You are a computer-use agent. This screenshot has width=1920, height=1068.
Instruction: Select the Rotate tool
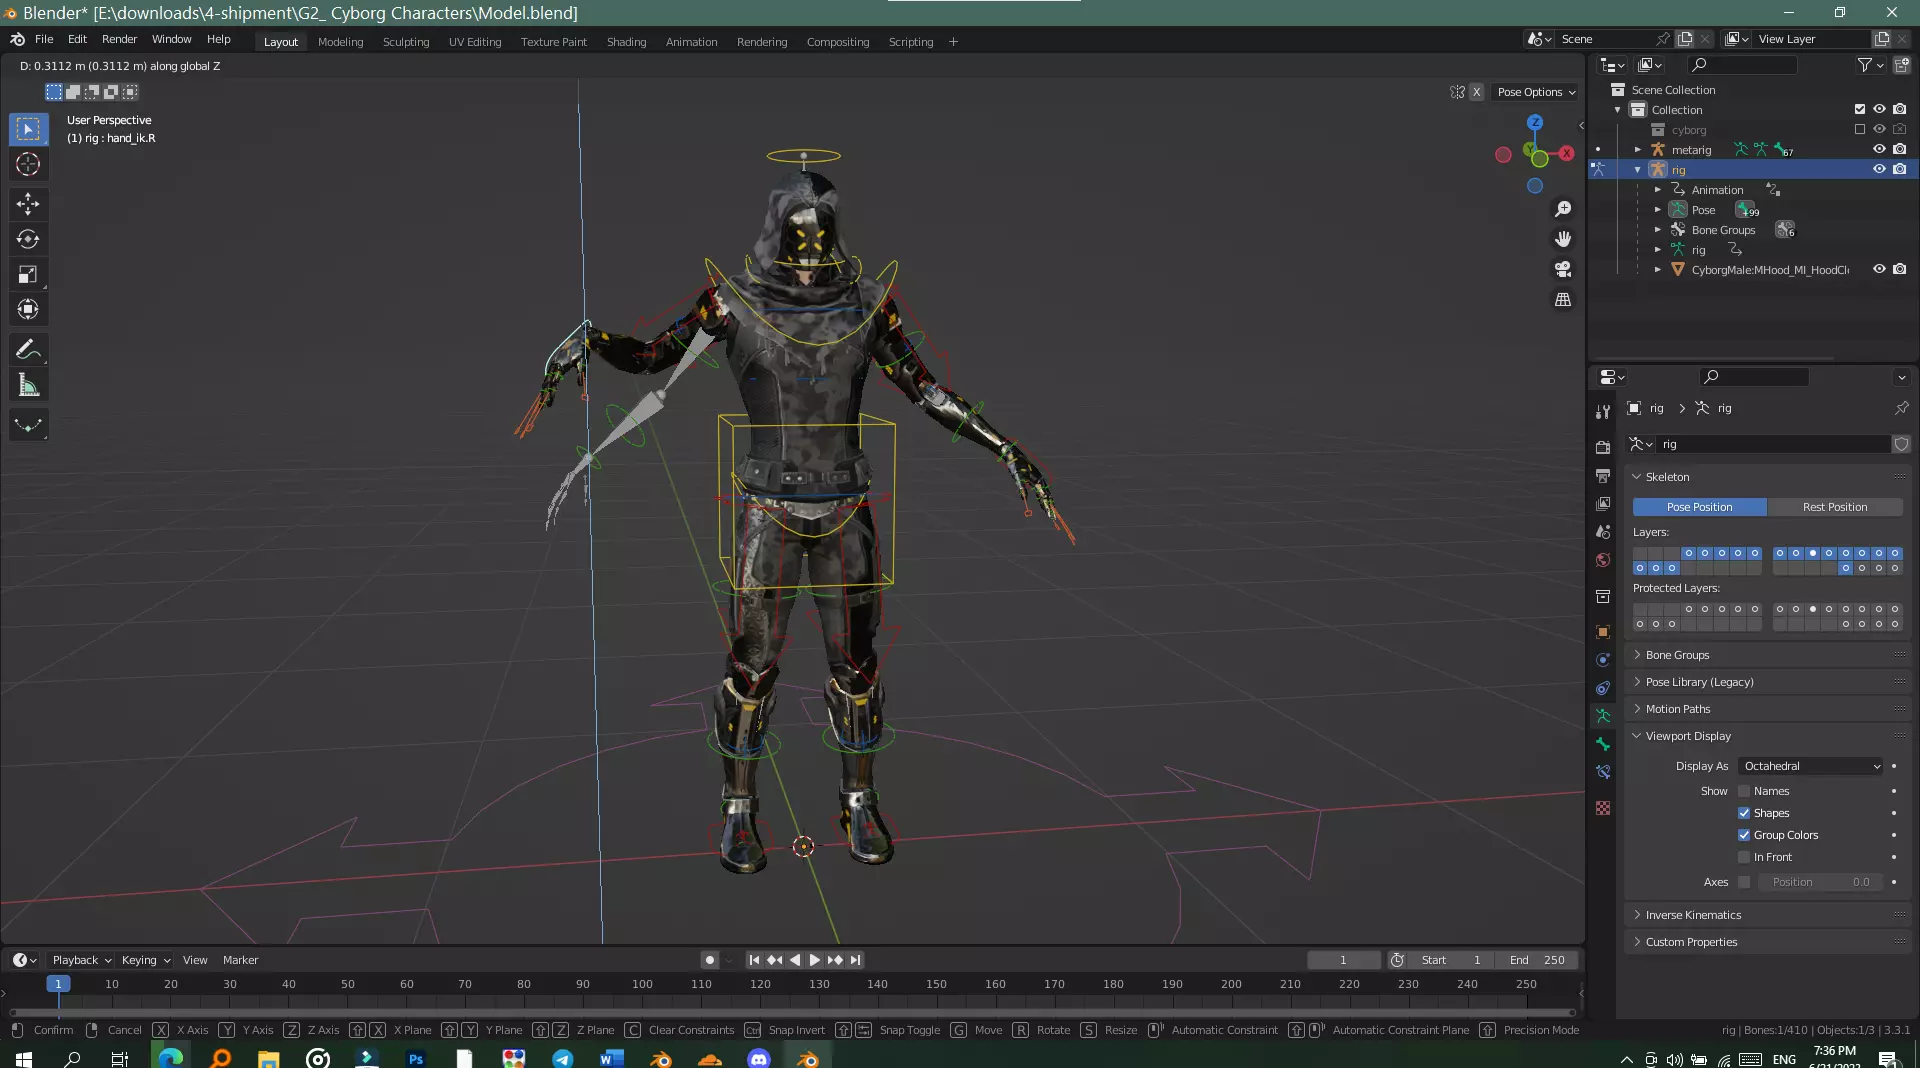28,239
